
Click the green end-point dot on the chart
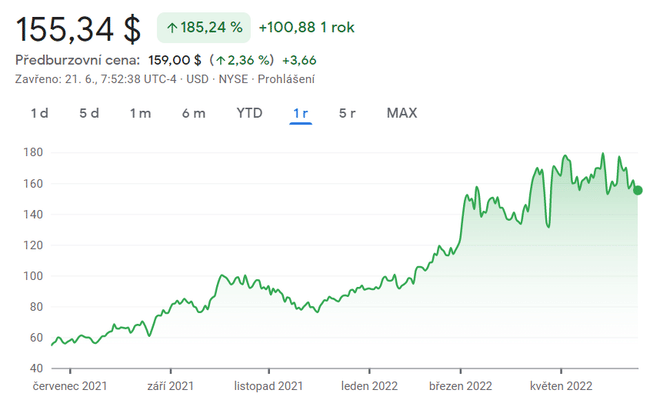point(638,190)
